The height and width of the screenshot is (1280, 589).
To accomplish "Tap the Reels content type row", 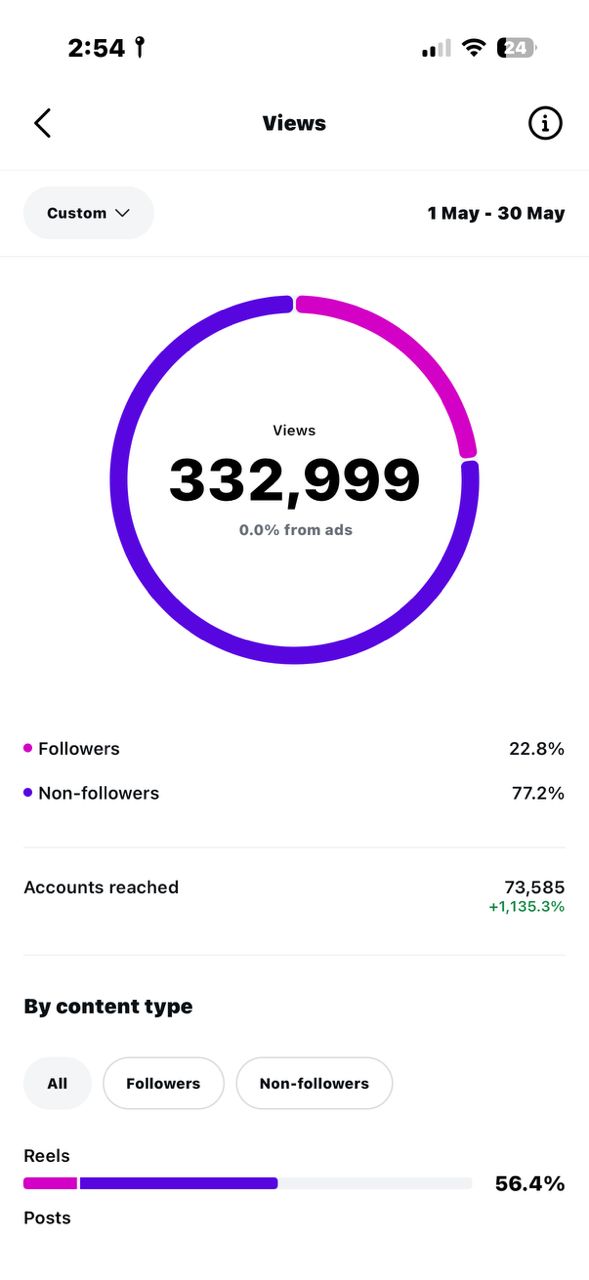I will tap(294, 1171).
